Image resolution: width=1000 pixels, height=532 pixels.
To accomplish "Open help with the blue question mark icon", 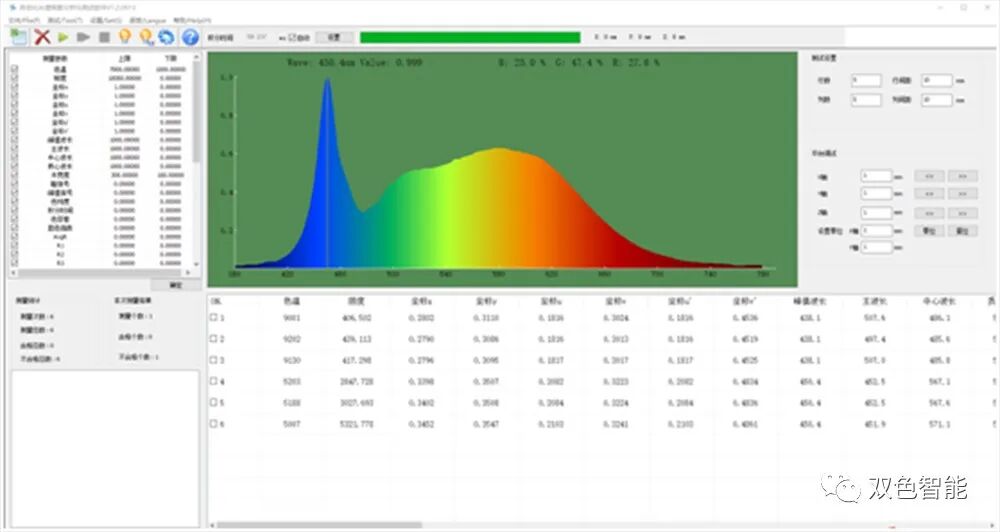I will 190,37.
